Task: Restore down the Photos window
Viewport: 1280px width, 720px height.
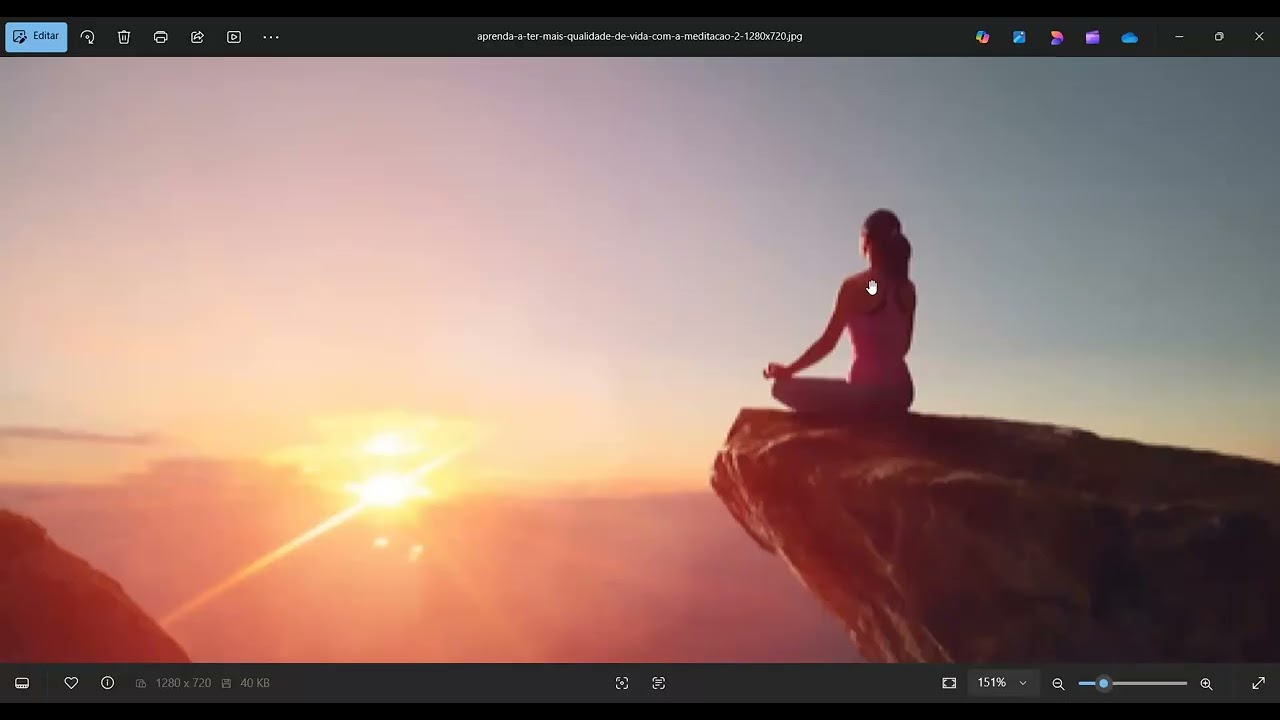Action: click(1219, 37)
